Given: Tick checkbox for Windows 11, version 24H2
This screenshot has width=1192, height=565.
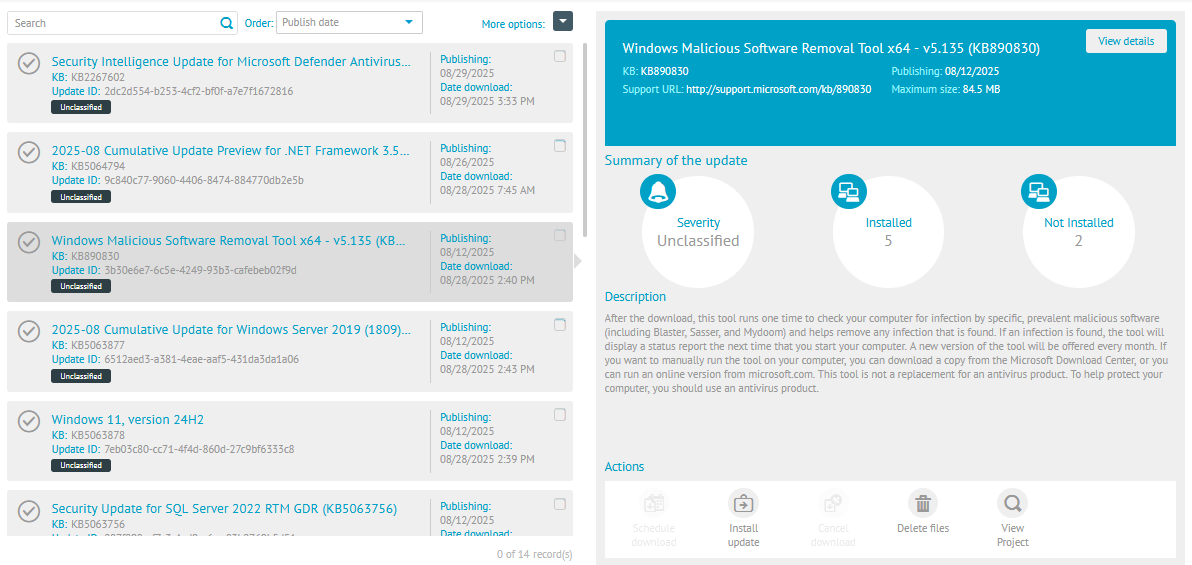Looking at the screenshot, I should [560, 414].
